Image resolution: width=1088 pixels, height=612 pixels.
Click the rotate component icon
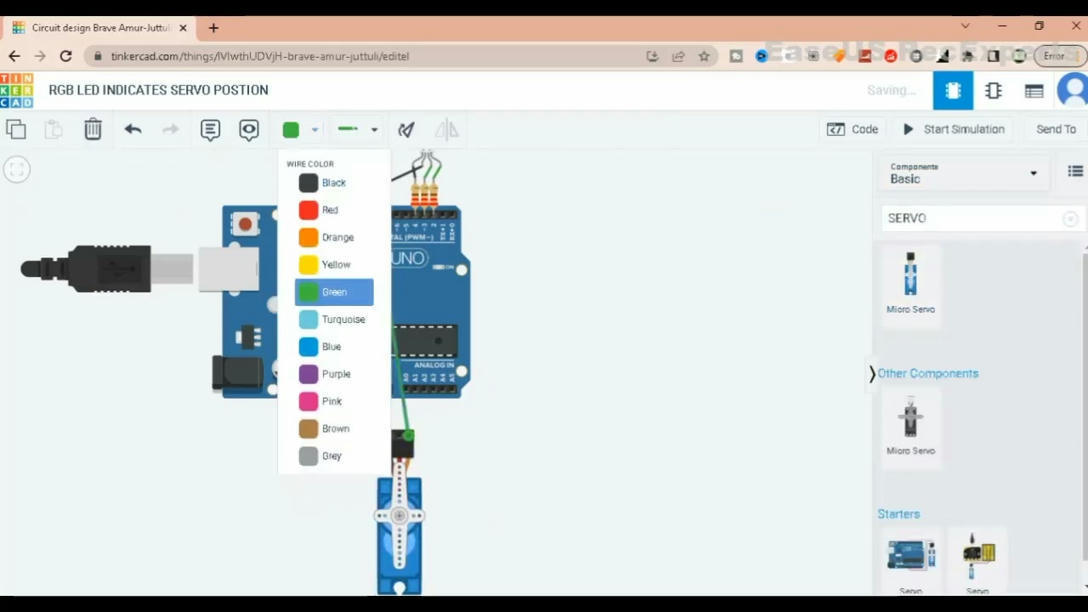406,130
